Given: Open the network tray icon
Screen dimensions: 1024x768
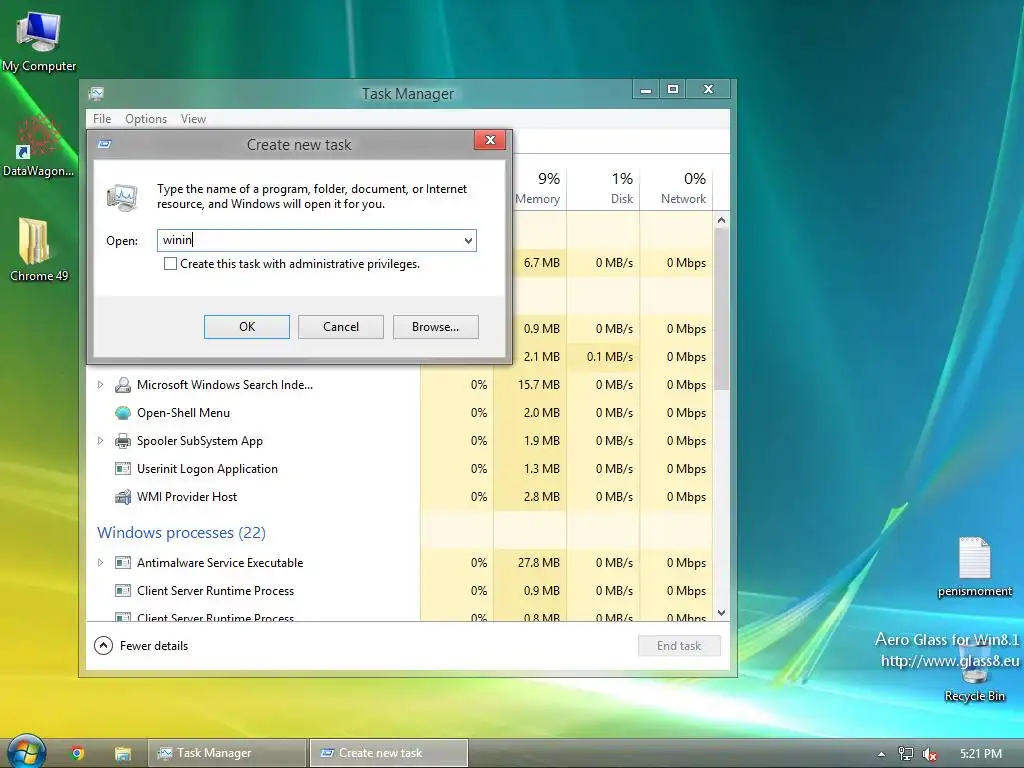Looking at the screenshot, I should point(906,754).
